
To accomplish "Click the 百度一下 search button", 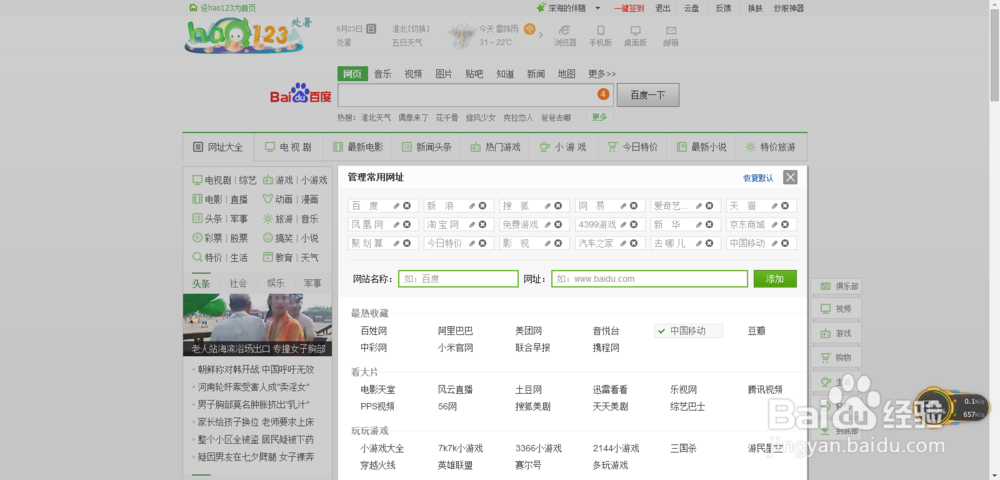I will [648, 95].
